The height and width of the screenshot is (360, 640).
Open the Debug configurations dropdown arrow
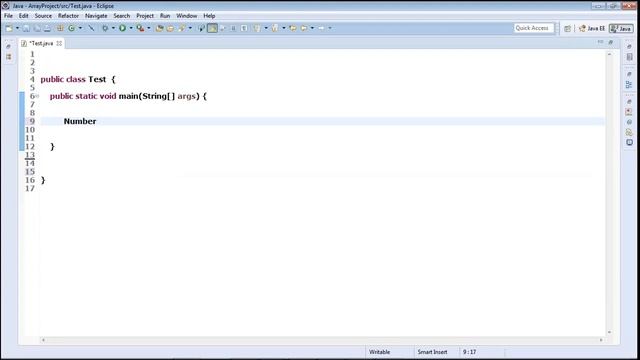click(x=113, y=28)
